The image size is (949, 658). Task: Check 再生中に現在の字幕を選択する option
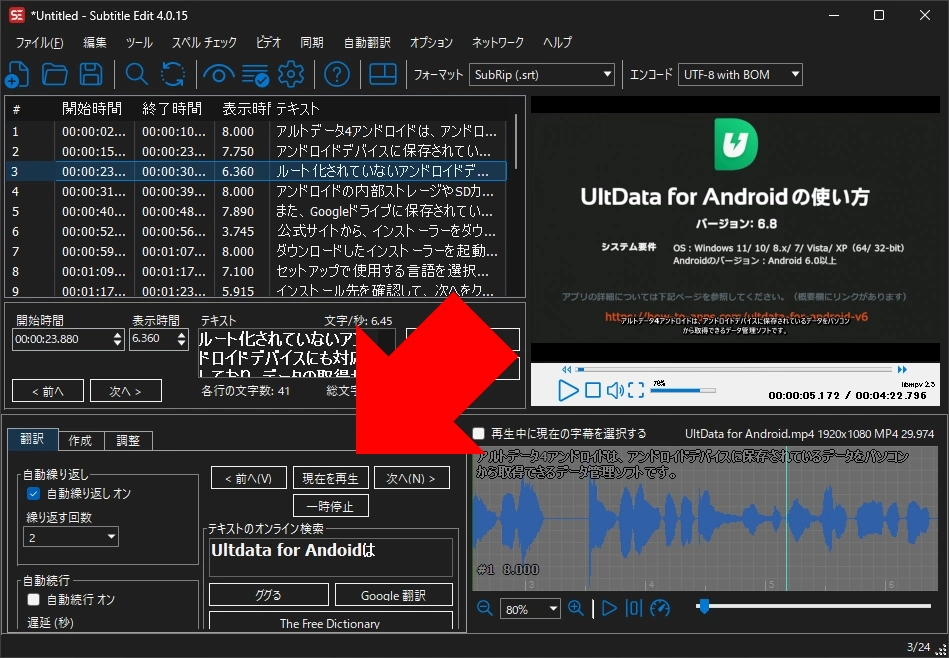pos(479,433)
